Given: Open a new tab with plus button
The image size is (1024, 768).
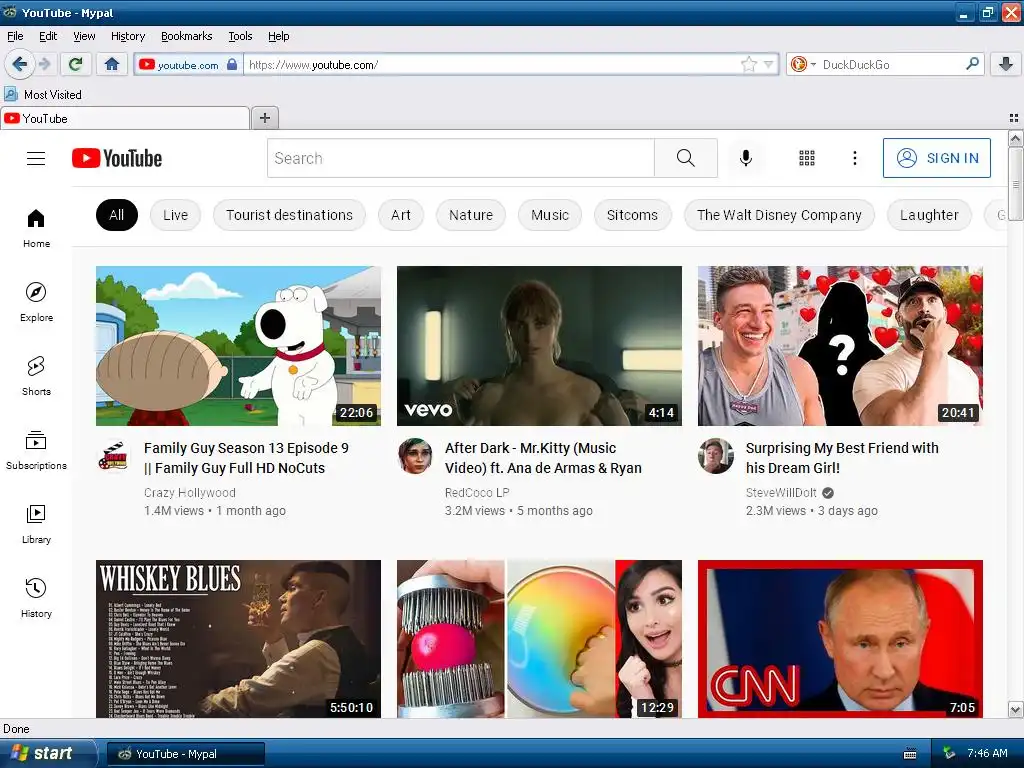Looking at the screenshot, I should (x=264, y=118).
